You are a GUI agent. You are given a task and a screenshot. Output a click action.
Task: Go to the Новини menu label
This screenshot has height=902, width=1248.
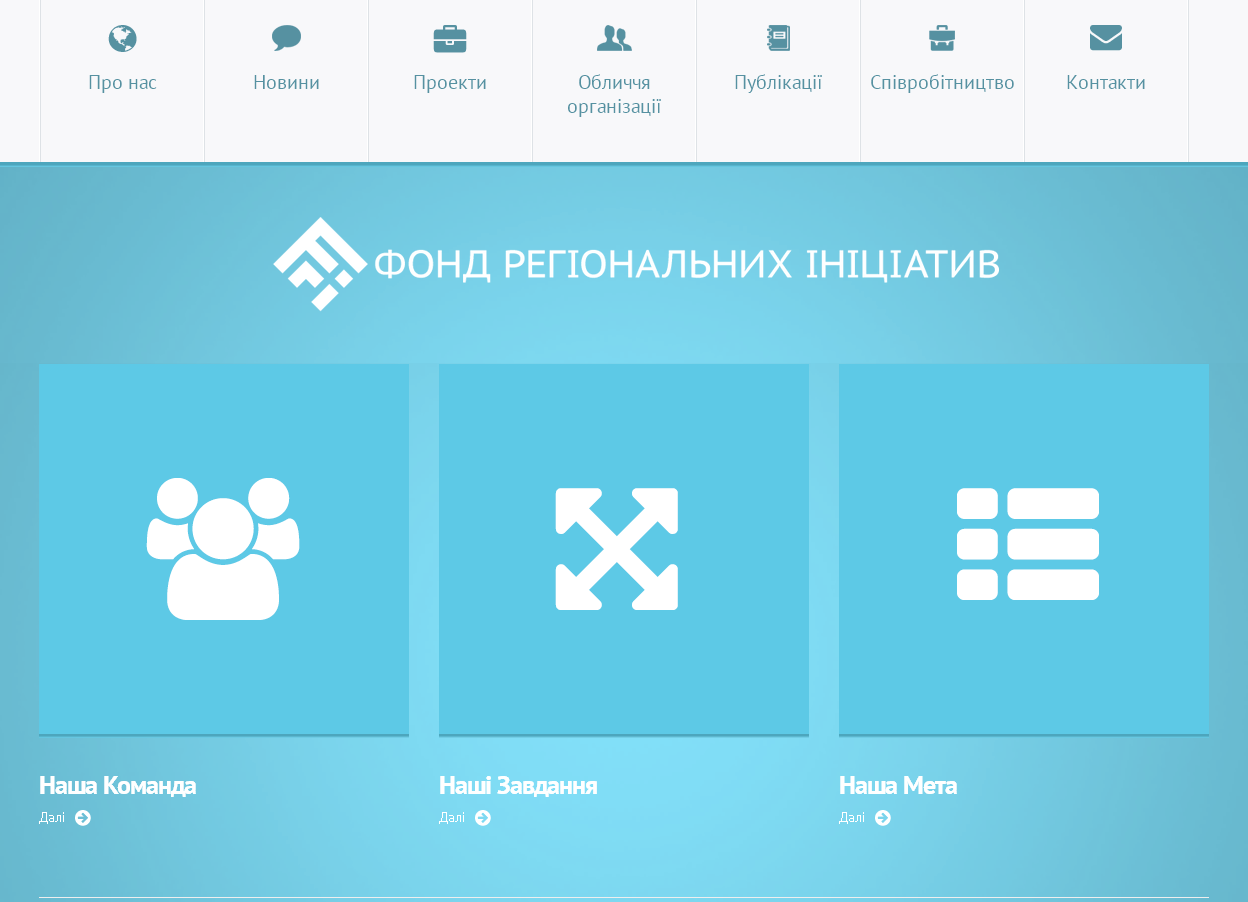(x=286, y=83)
